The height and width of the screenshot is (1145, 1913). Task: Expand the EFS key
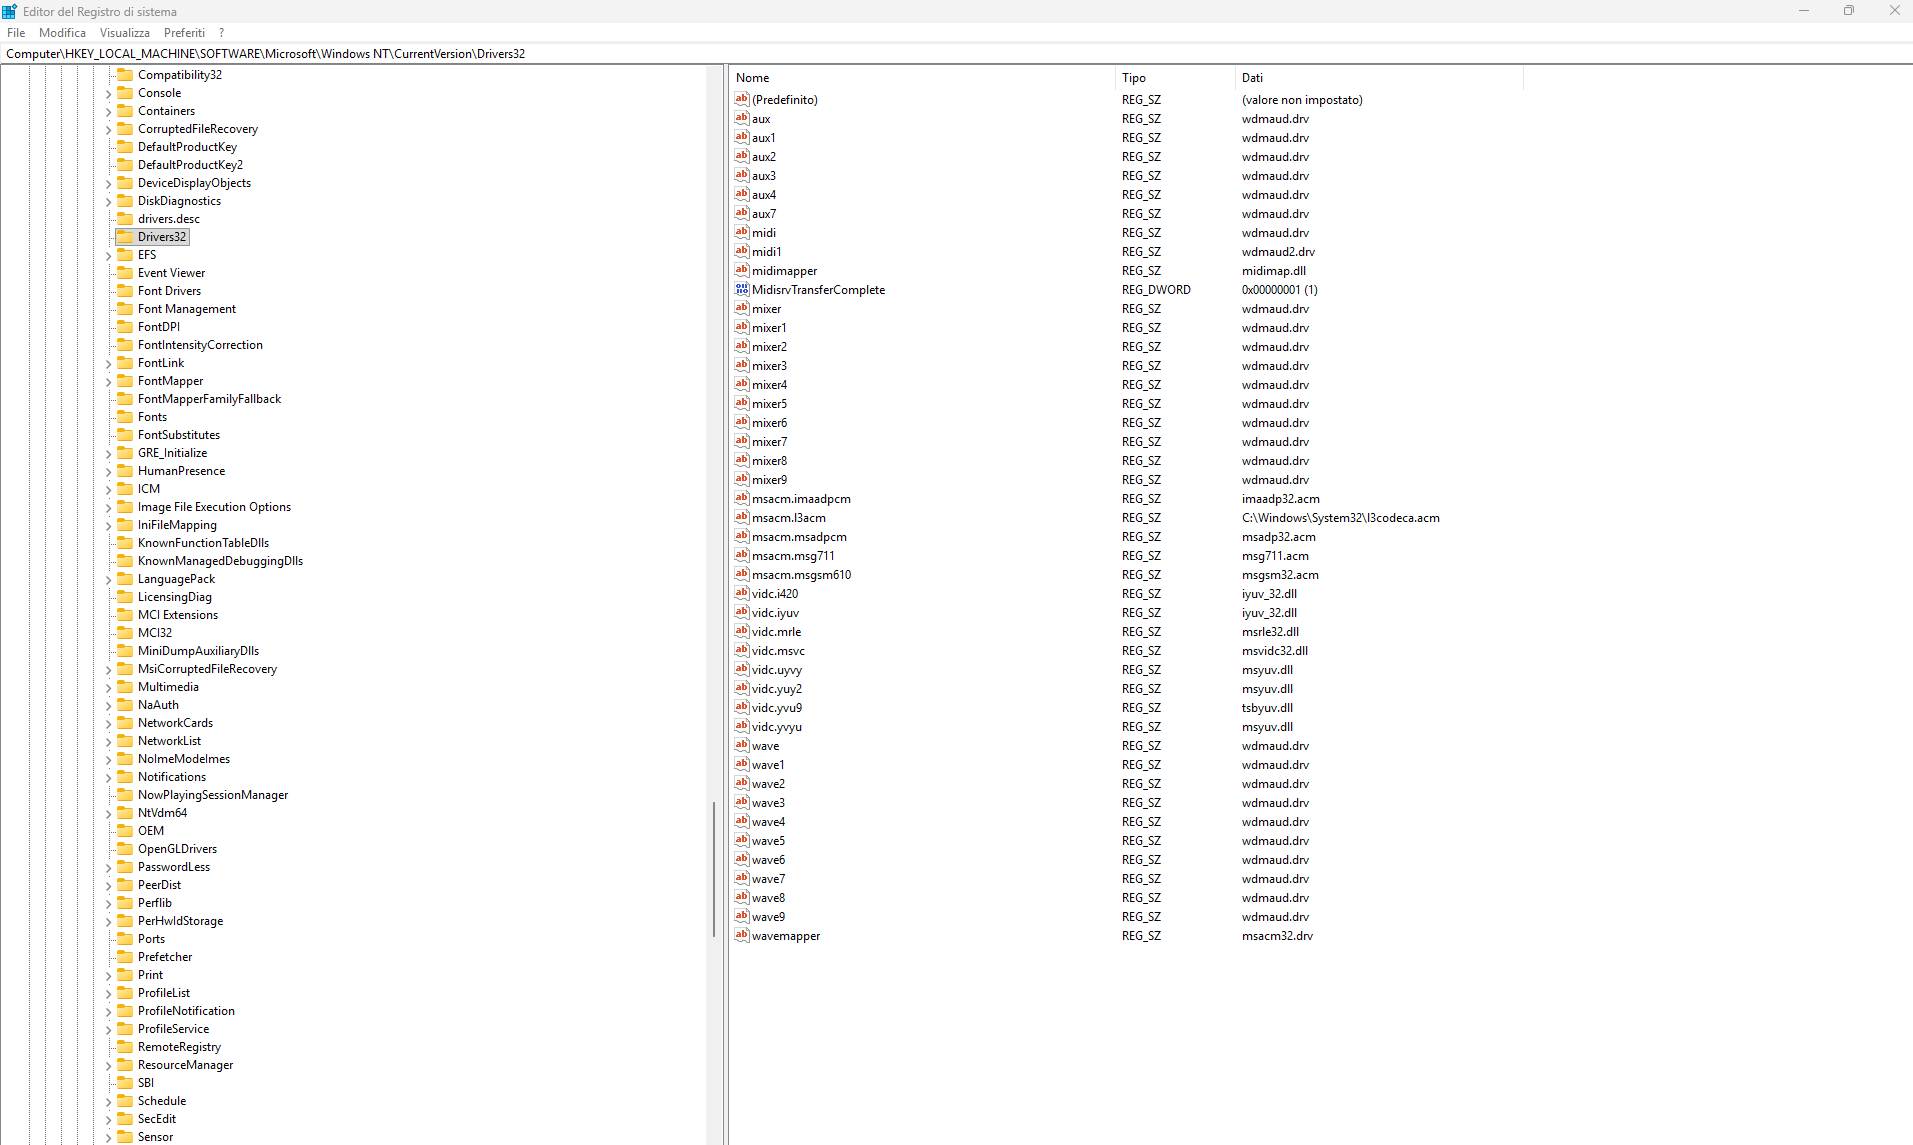[x=108, y=256]
